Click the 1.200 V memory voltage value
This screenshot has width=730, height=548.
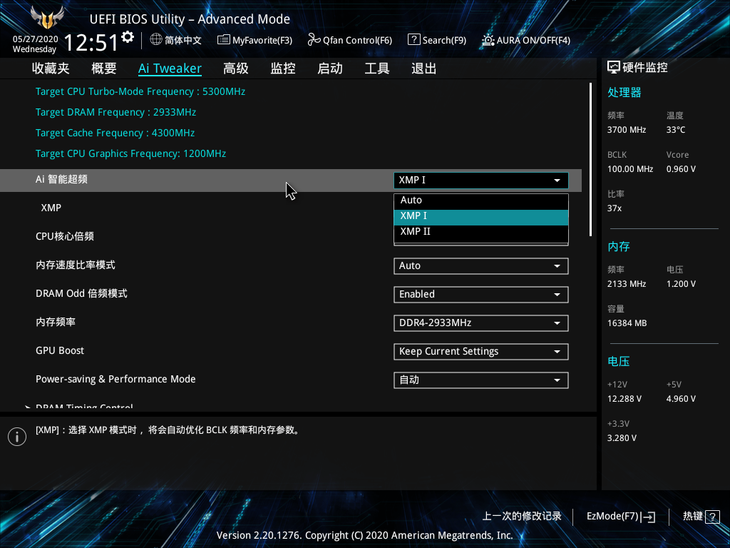pyautogui.click(x=681, y=284)
